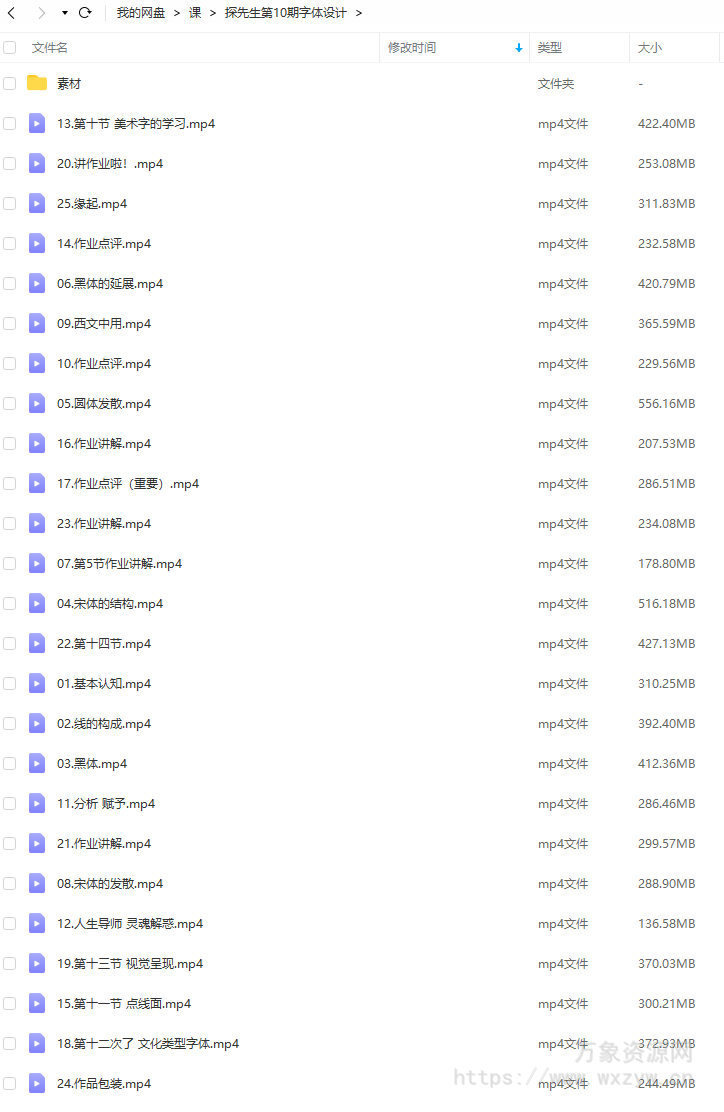Sort by the 修改时间 column
Viewport: 724px width, 1112px height.
[412, 48]
